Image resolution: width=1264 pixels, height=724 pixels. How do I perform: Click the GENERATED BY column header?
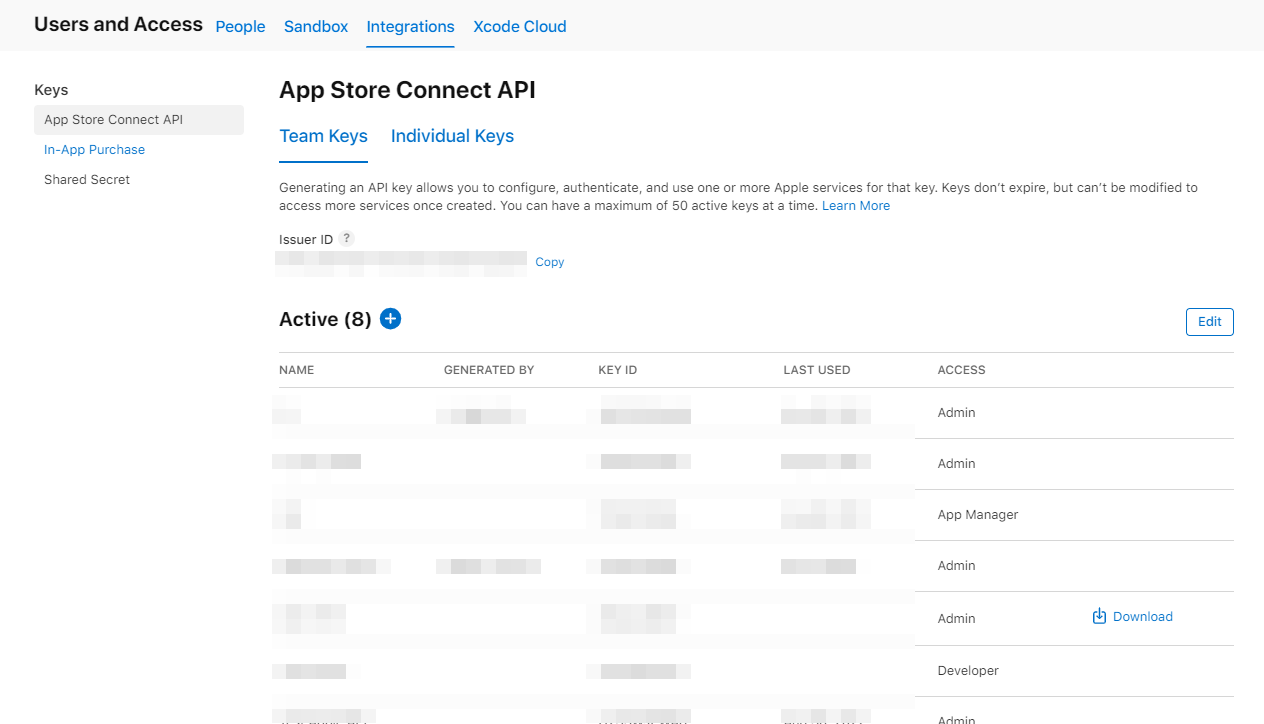tap(488, 370)
